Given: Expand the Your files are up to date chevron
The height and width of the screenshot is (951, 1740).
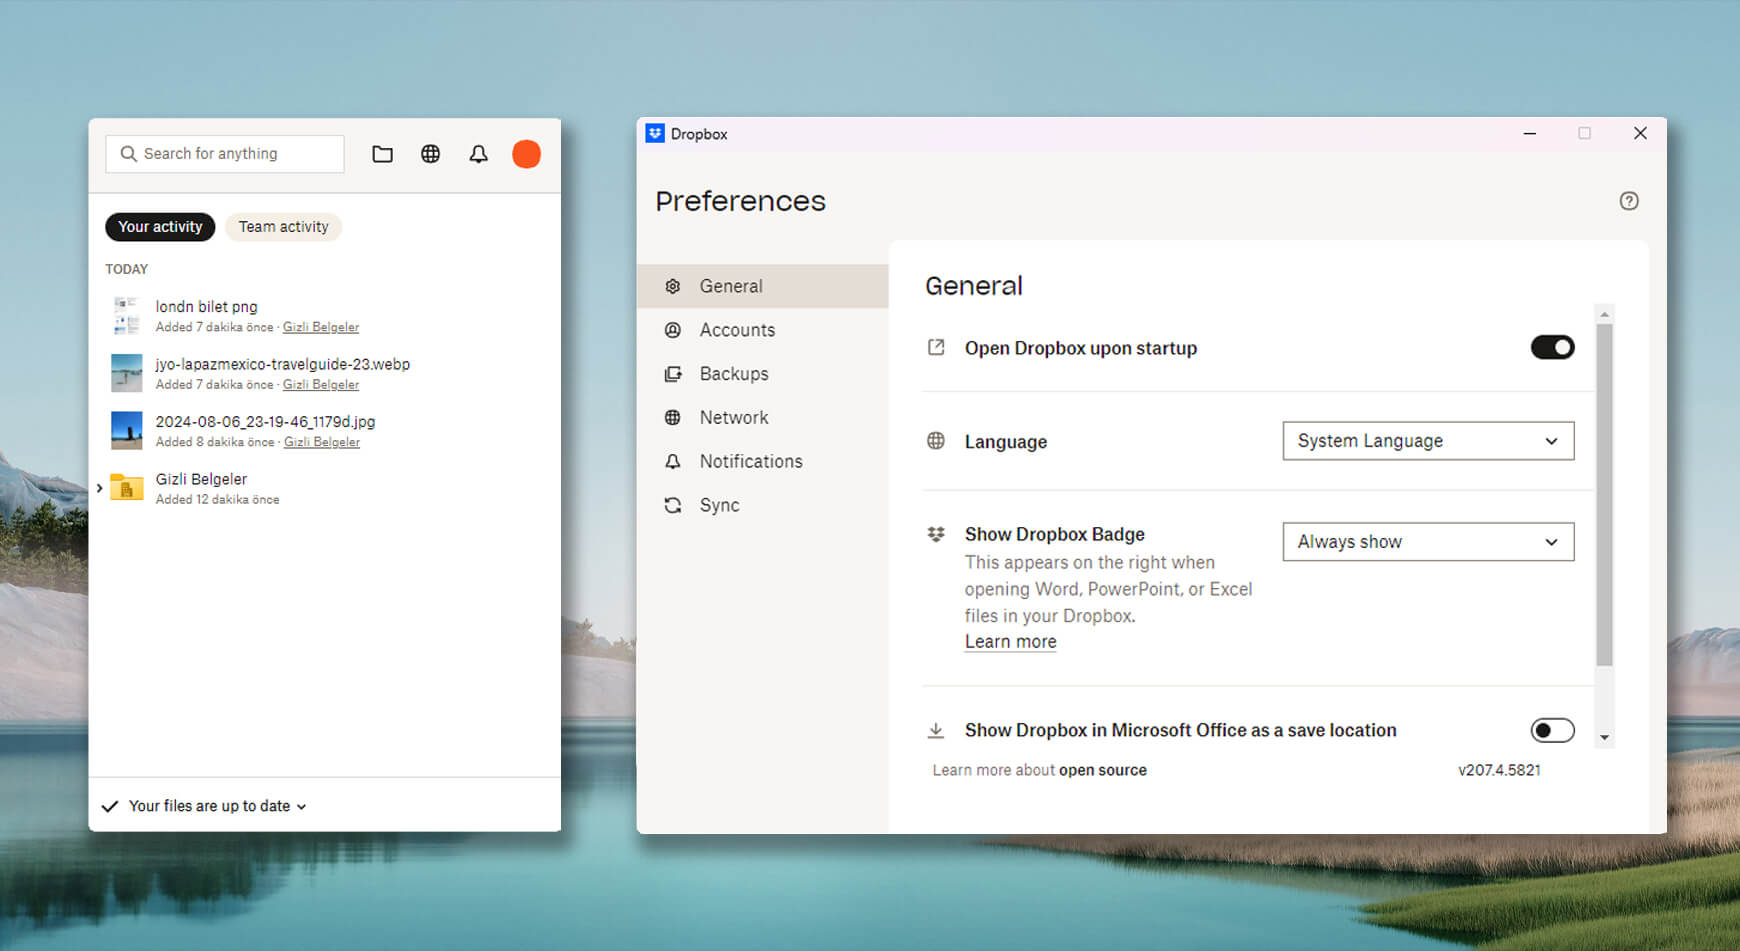Looking at the screenshot, I should 301,807.
